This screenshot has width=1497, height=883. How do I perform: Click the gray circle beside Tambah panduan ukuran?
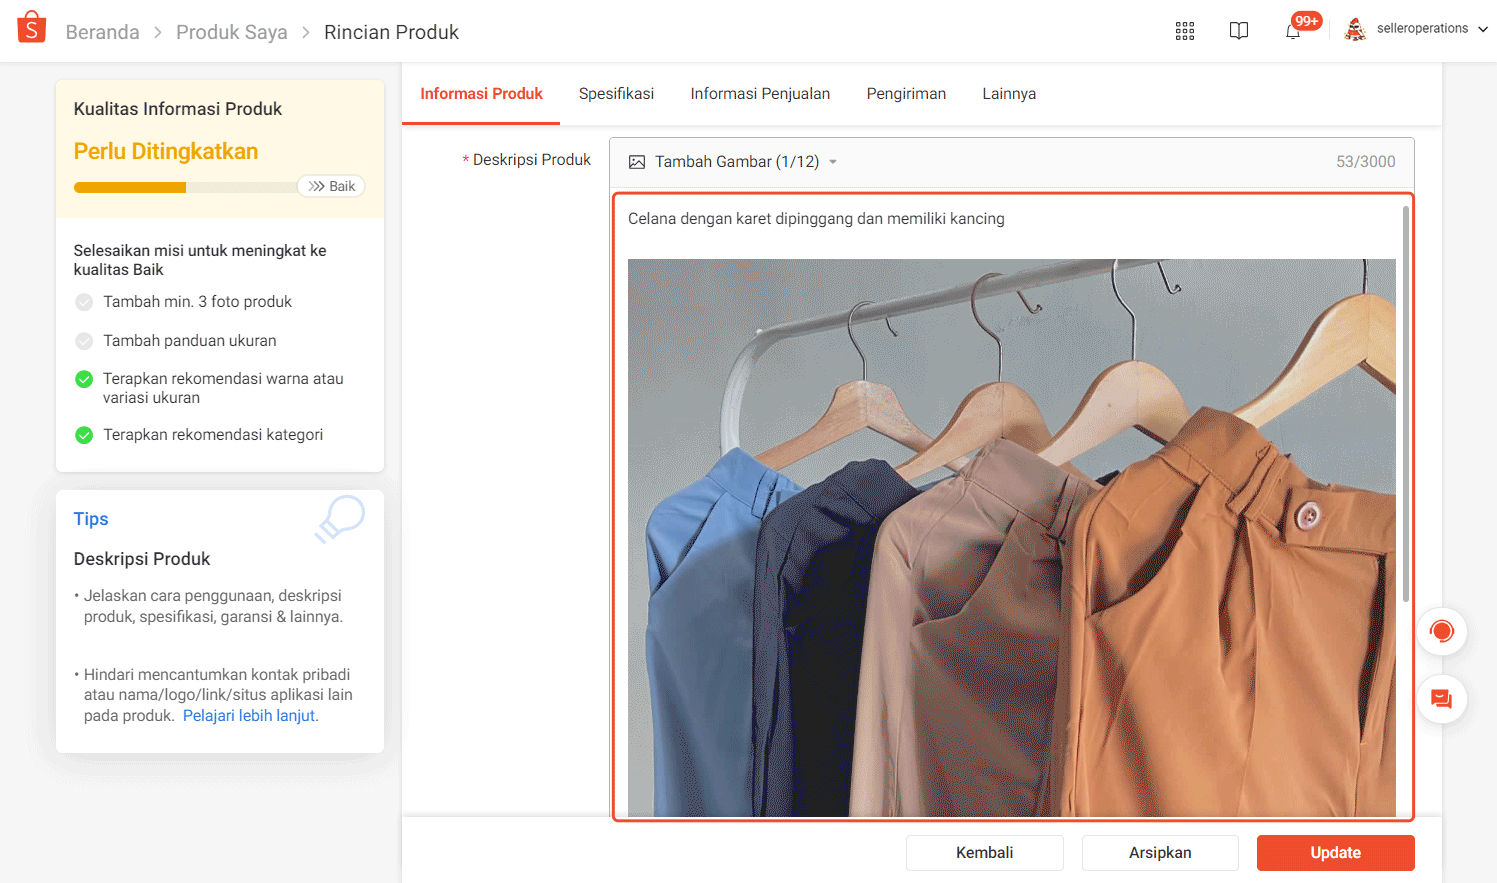pos(84,340)
